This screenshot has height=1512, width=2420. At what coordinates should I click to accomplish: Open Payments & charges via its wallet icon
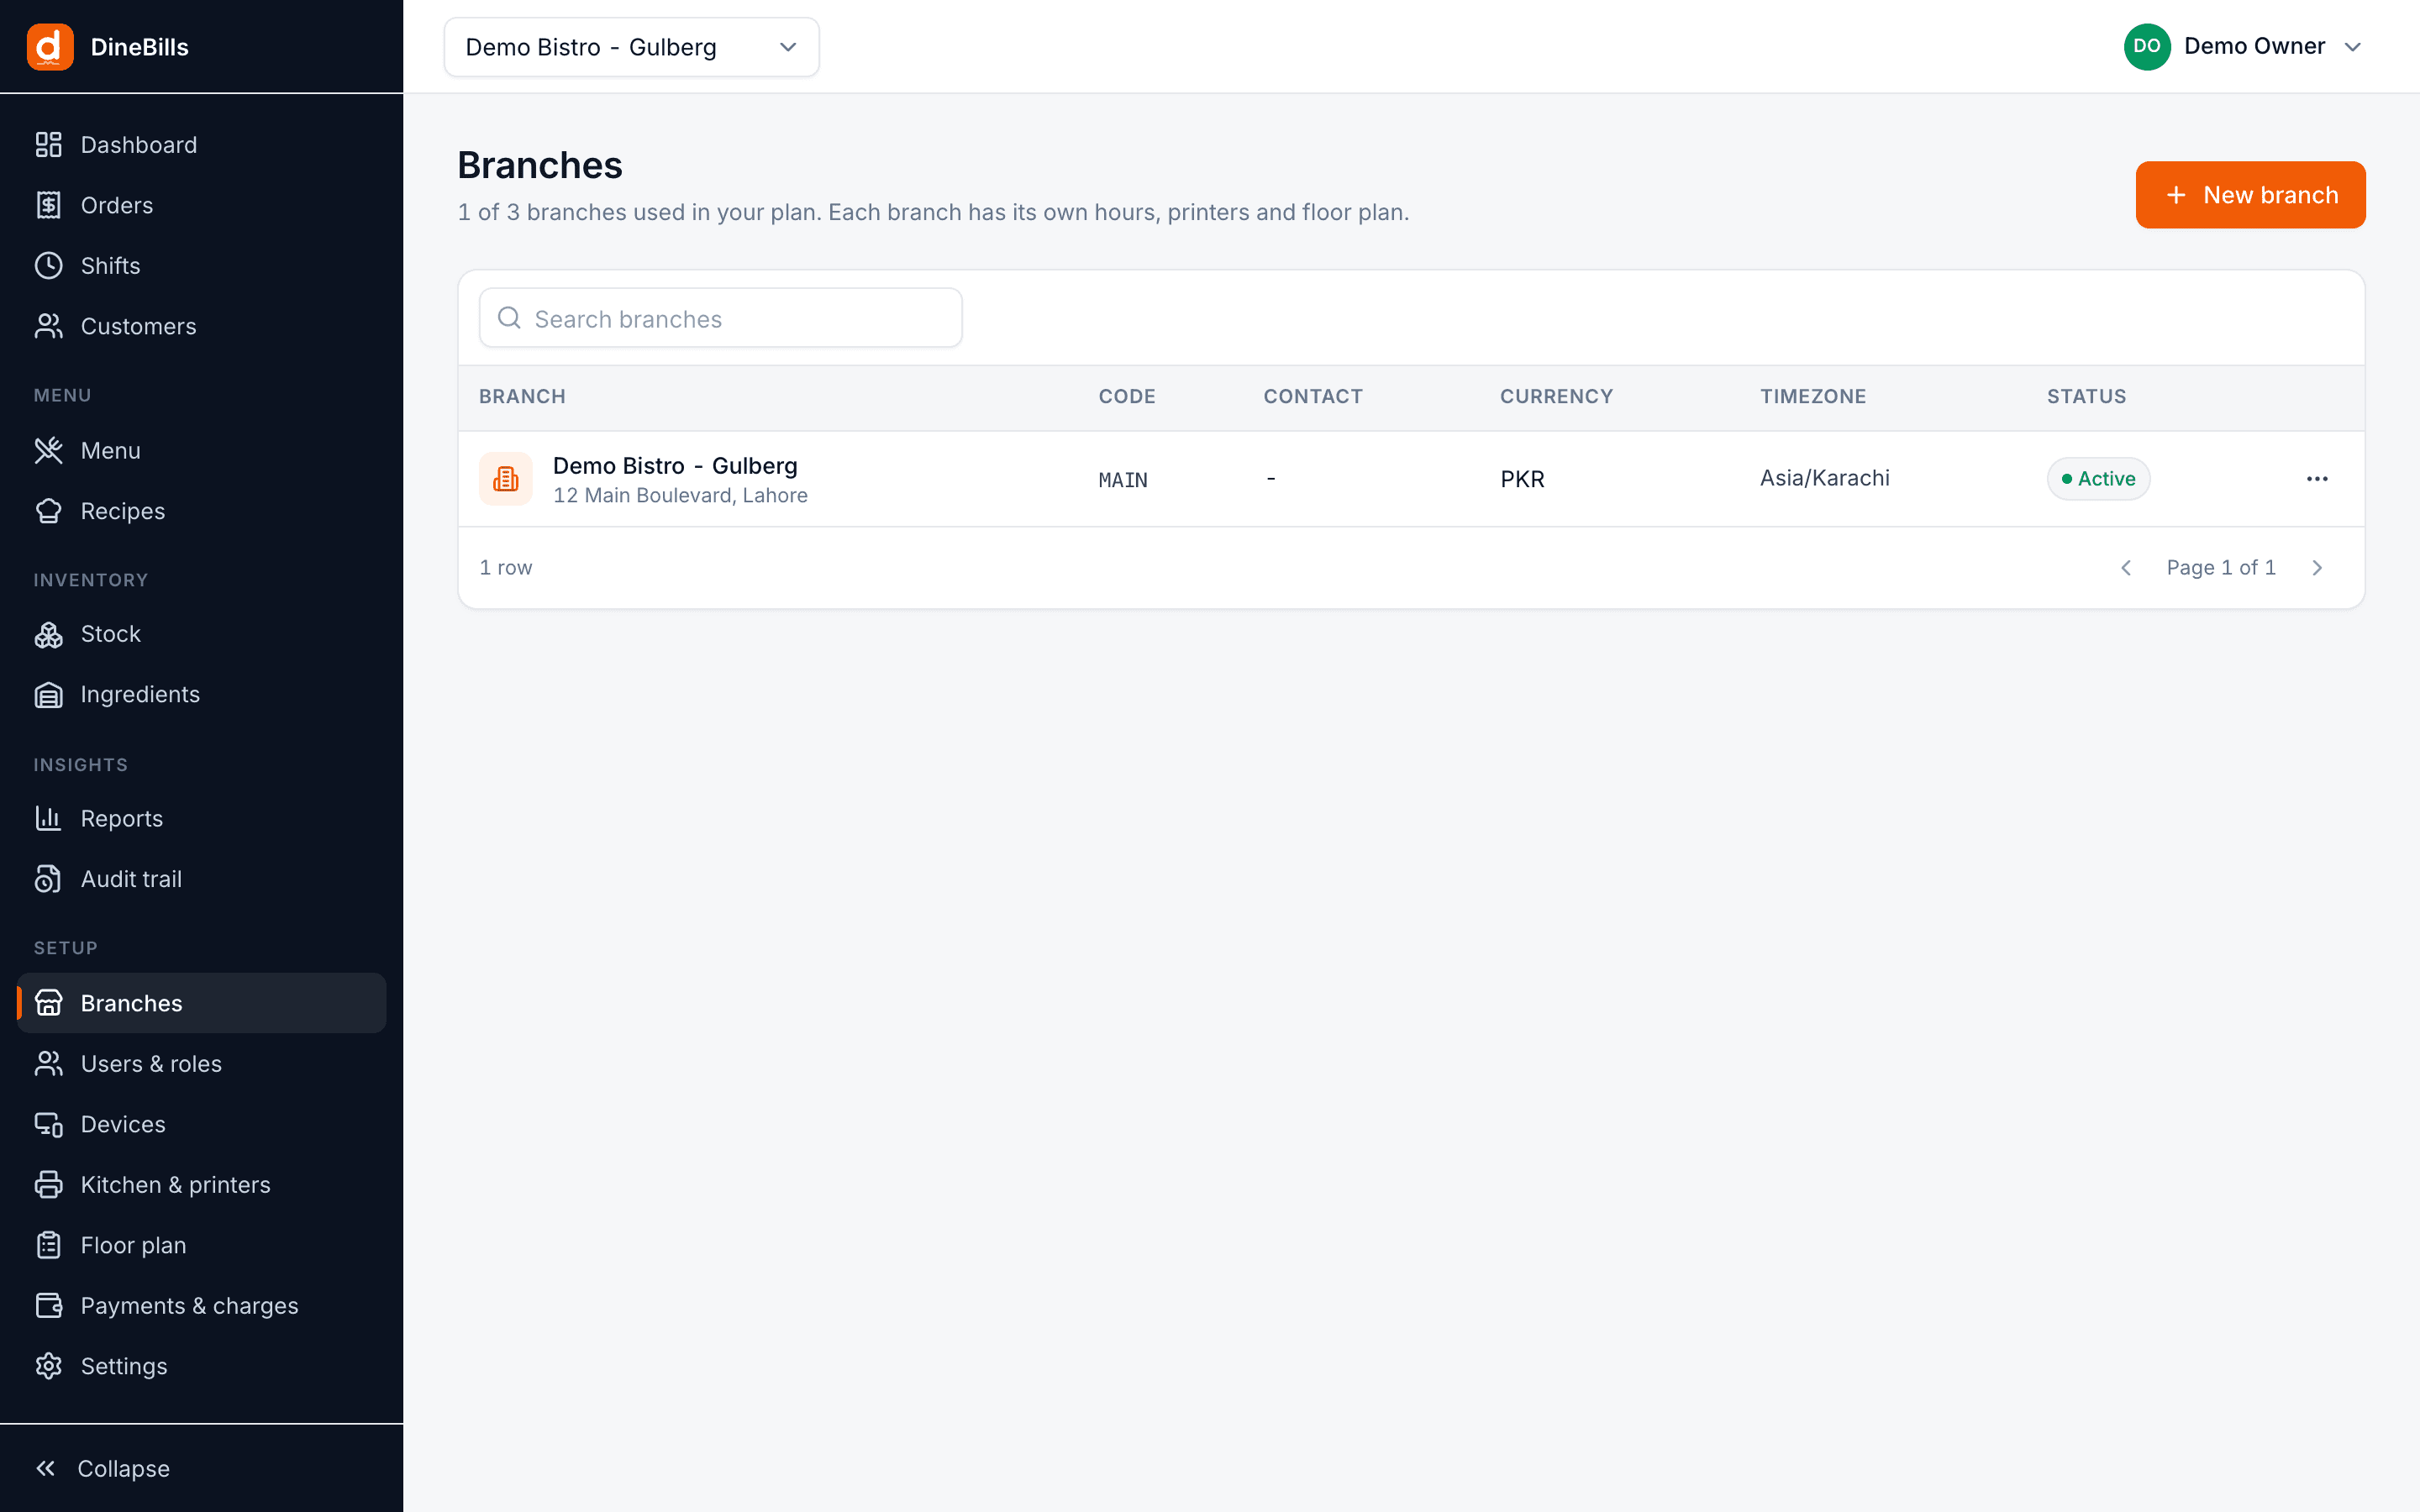[48, 1306]
